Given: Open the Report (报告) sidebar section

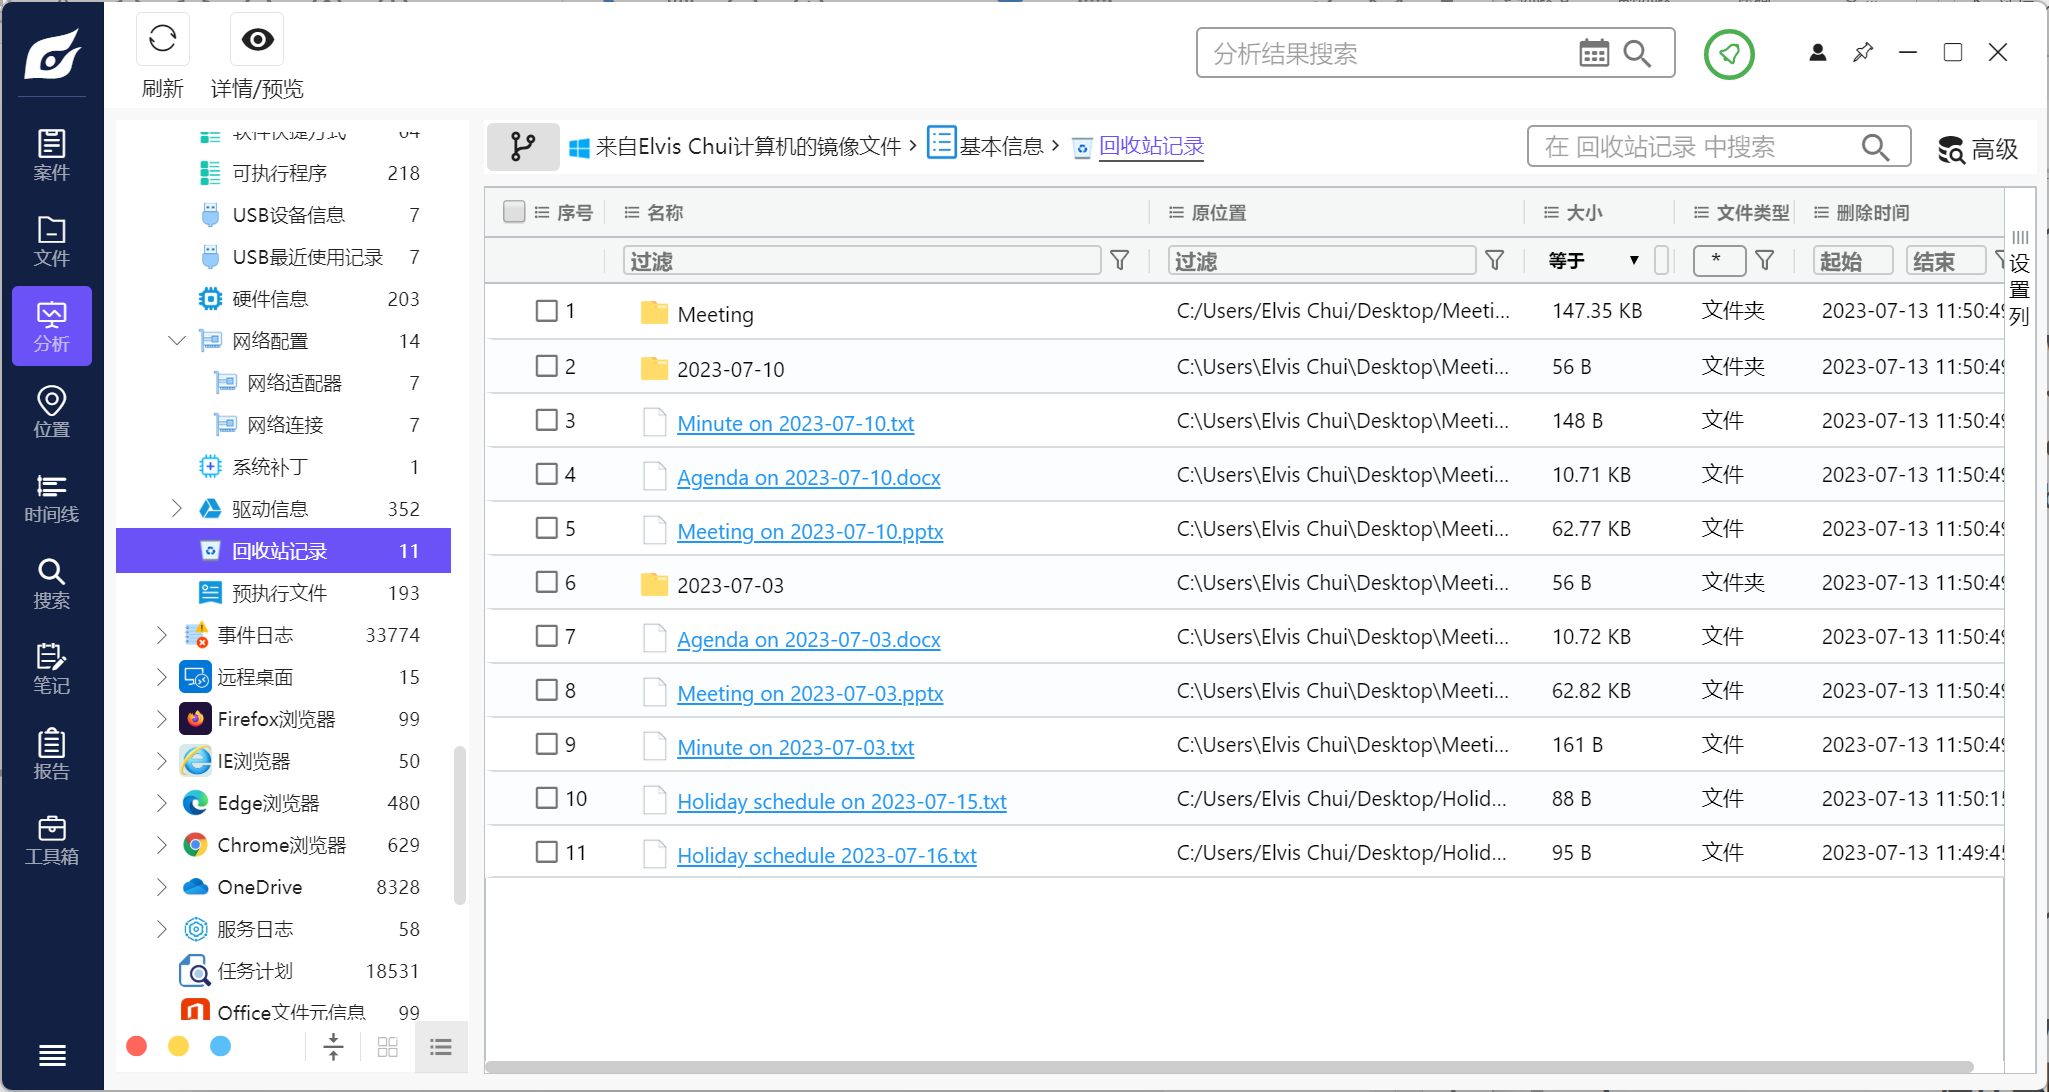Looking at the screenshot, I should (x=51, y=755).
